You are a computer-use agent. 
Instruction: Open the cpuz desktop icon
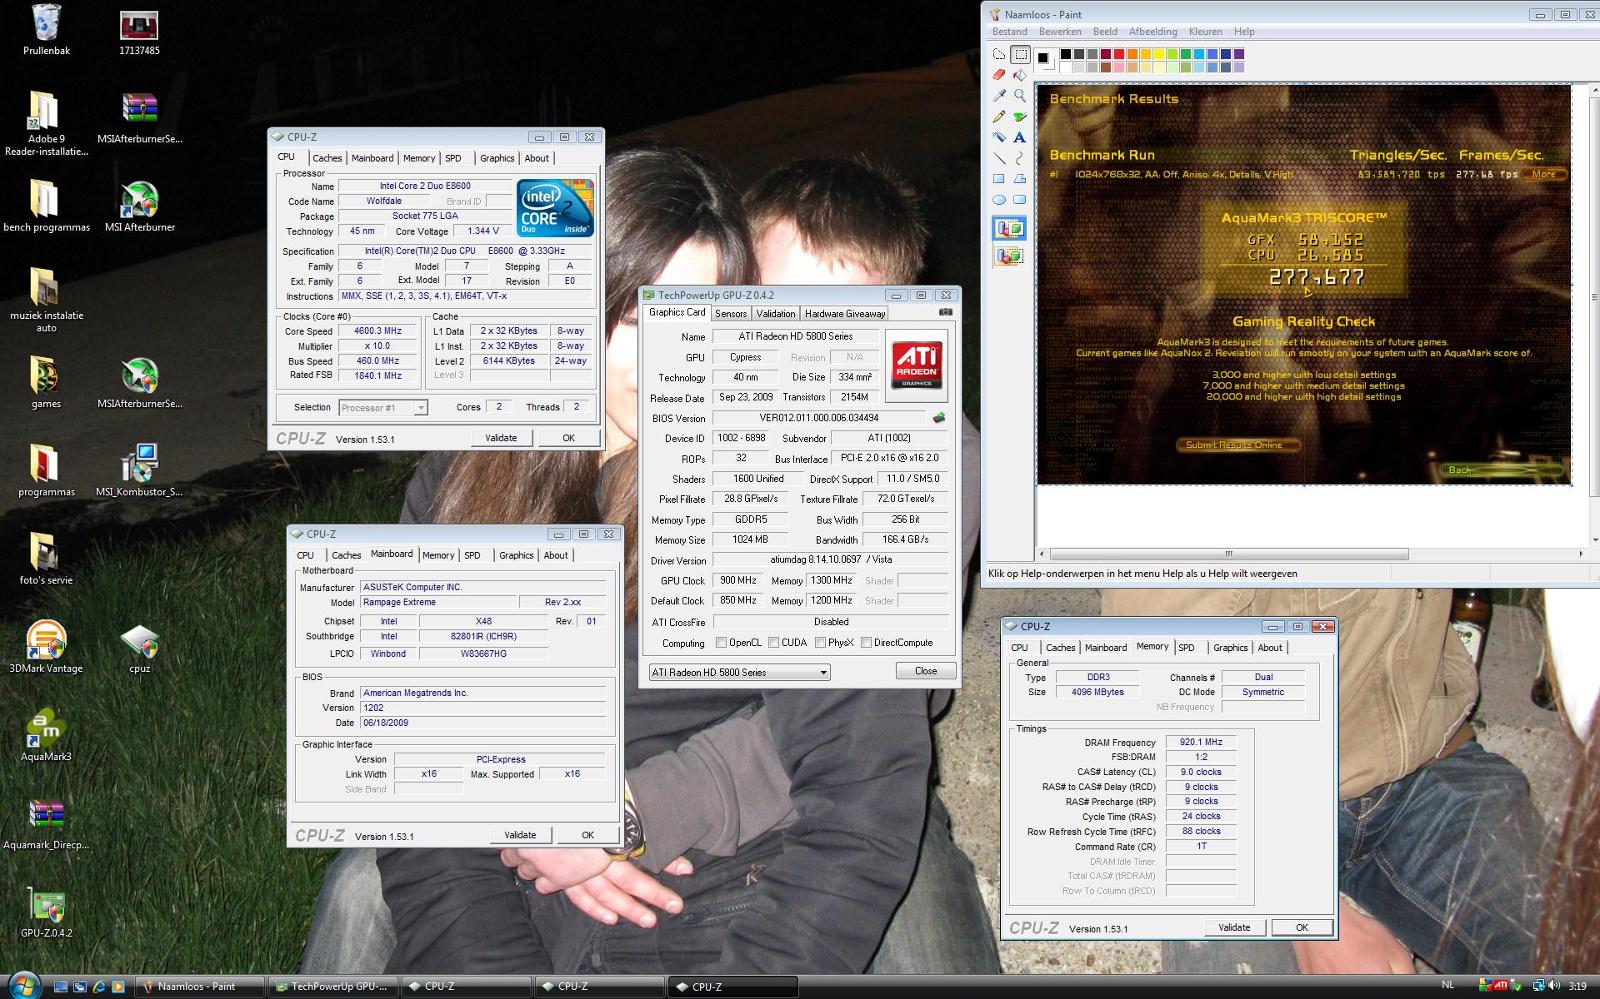140,648
